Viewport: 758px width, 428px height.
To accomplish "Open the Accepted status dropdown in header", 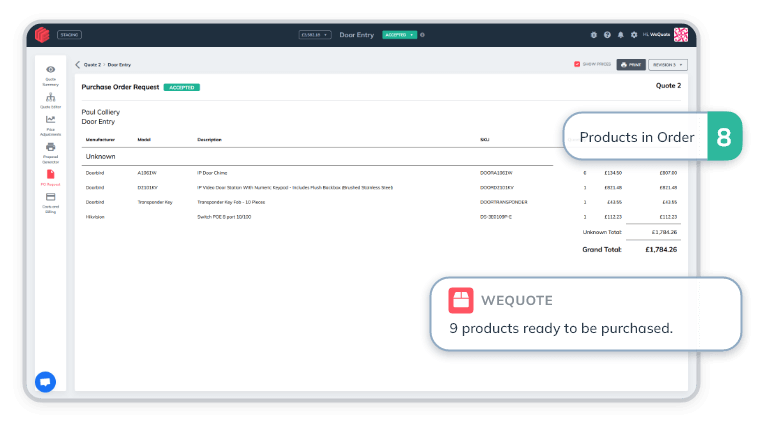I will point(399,34).
